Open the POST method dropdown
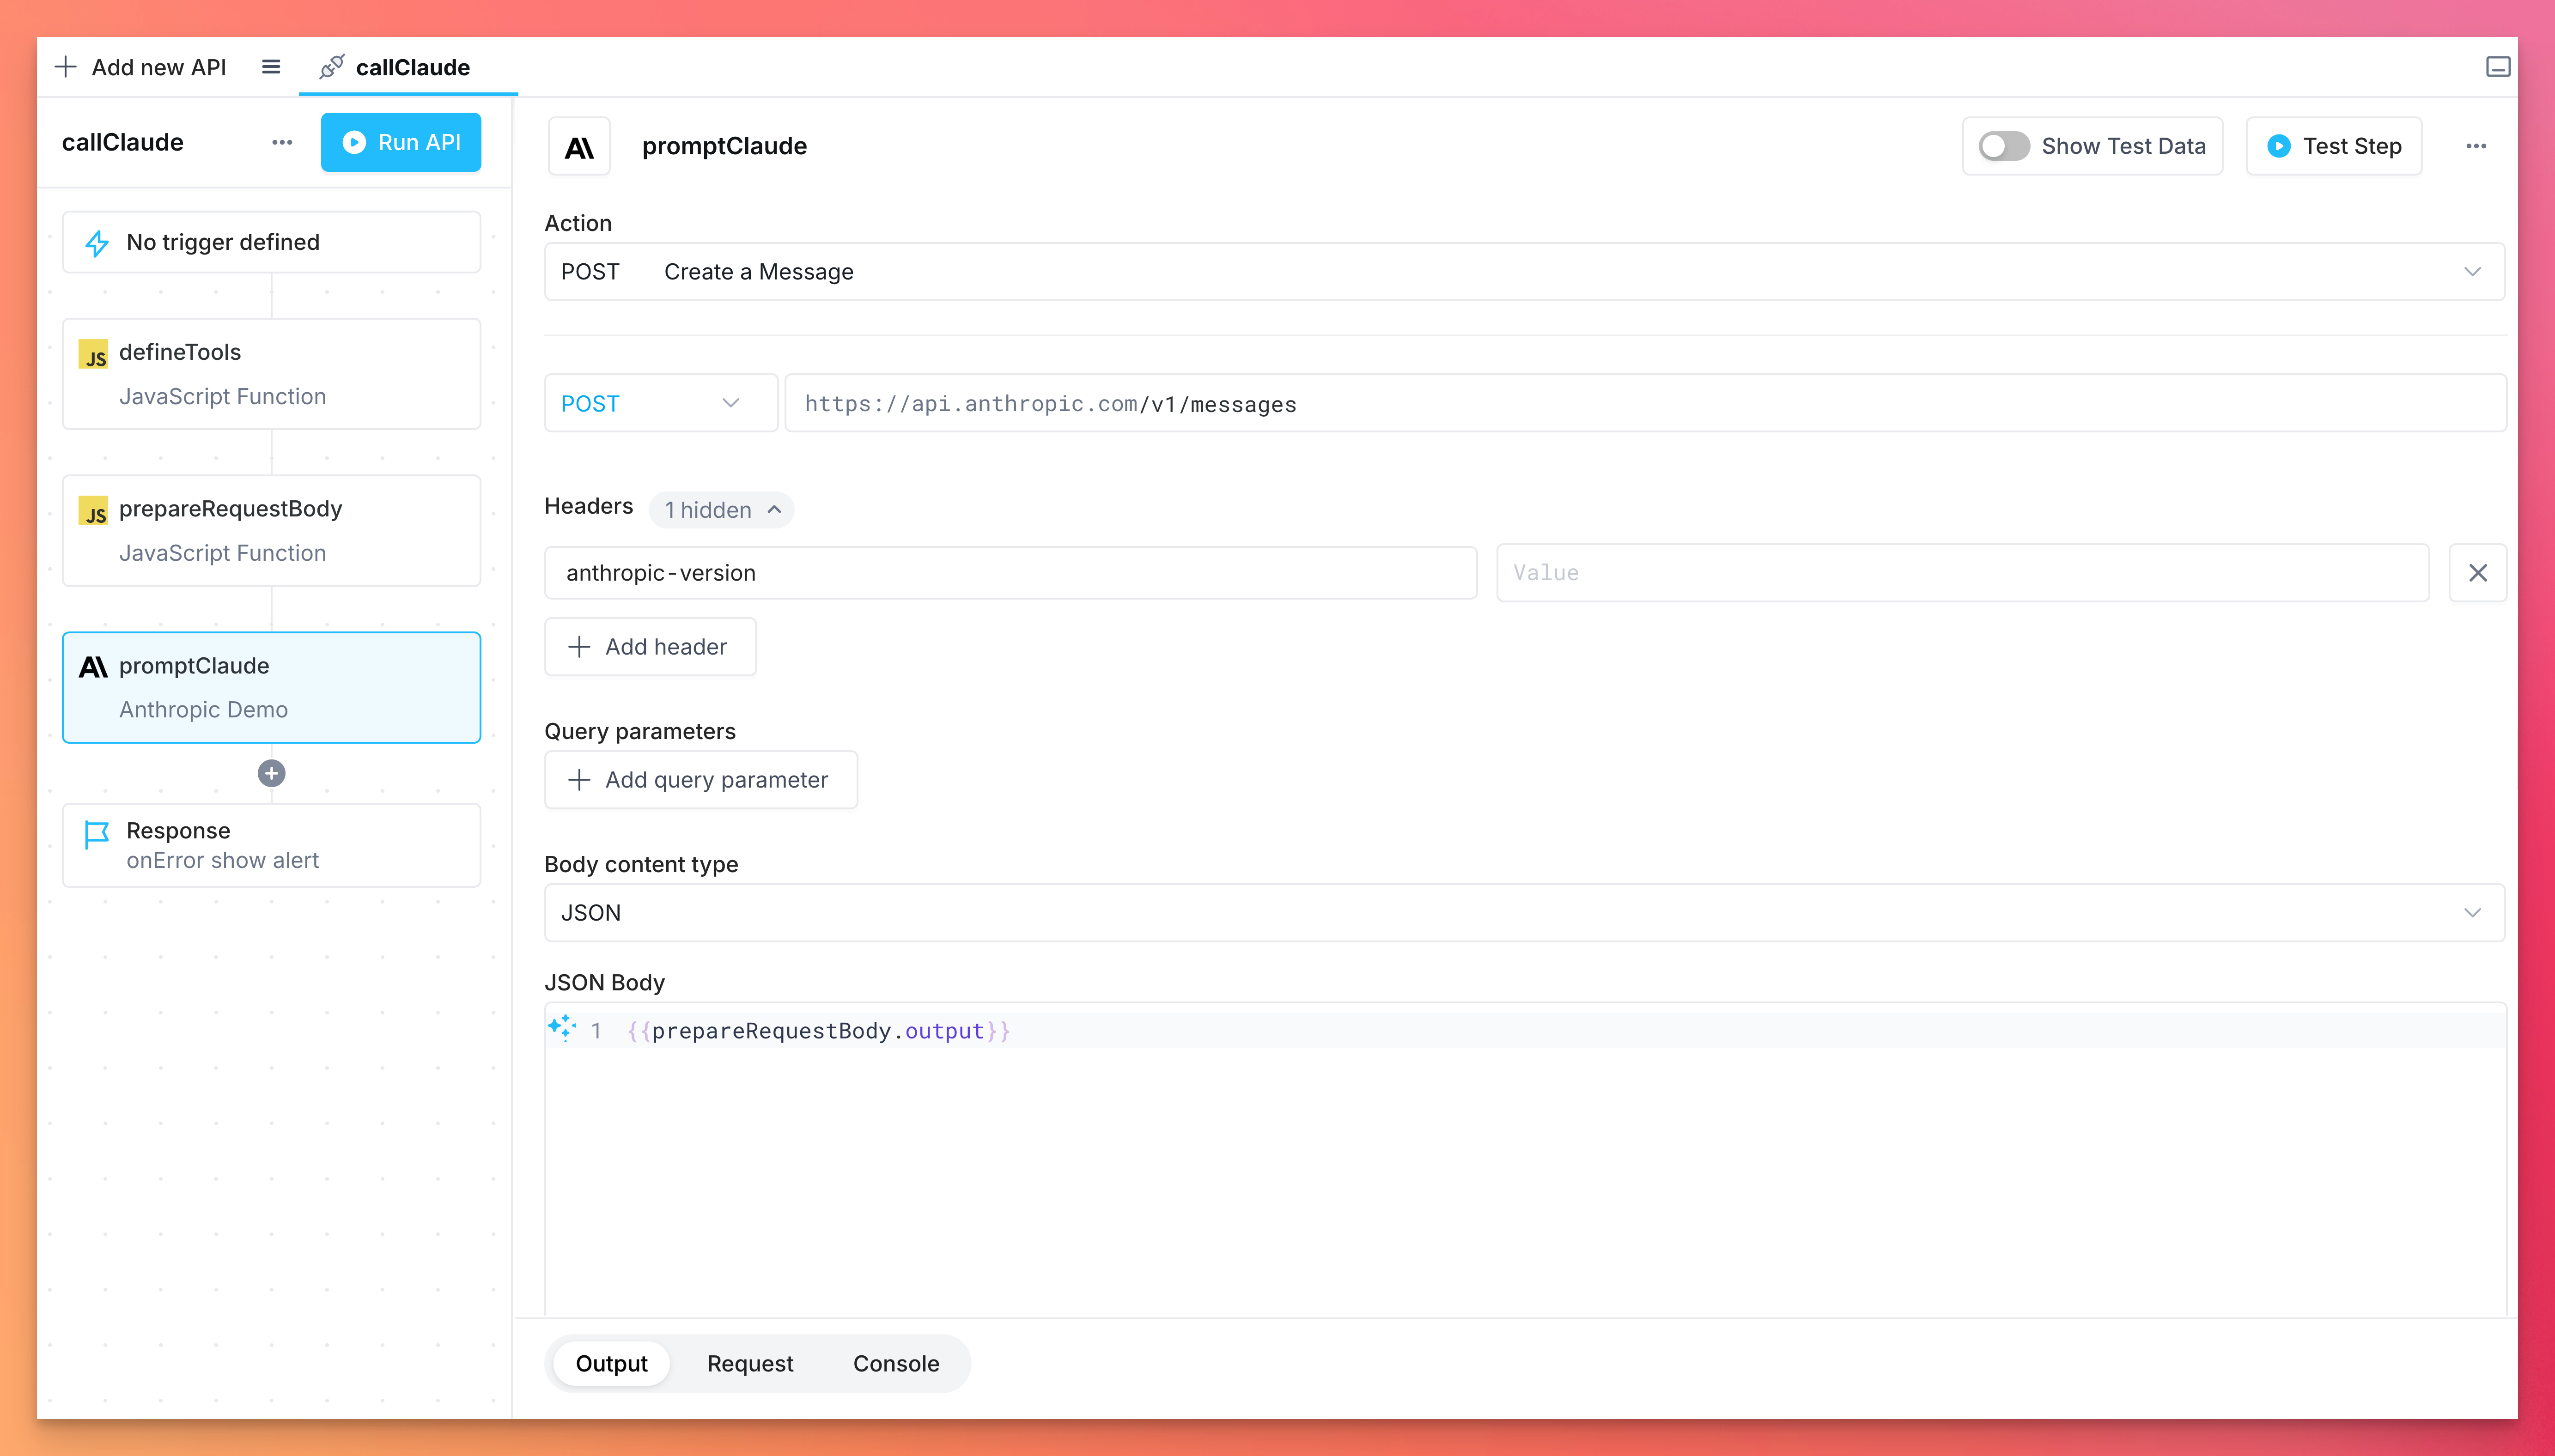The width and height of the screenshot is (2555, 1456). click(661, 403)
